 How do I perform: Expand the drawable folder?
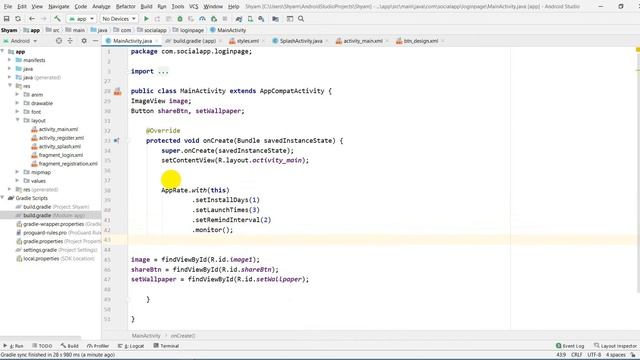(x=17, y=103)
